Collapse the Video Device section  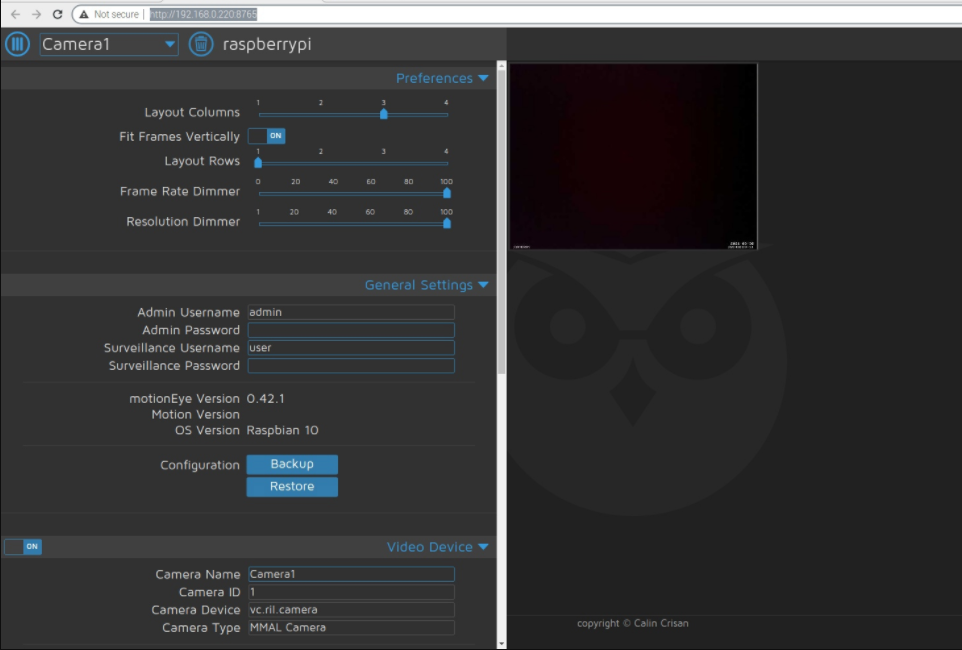pos(484,547)
